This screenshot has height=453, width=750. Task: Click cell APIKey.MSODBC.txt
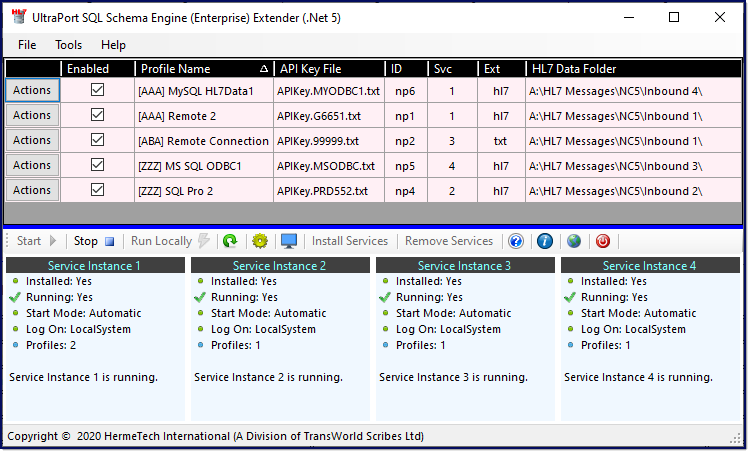point(329,166)
